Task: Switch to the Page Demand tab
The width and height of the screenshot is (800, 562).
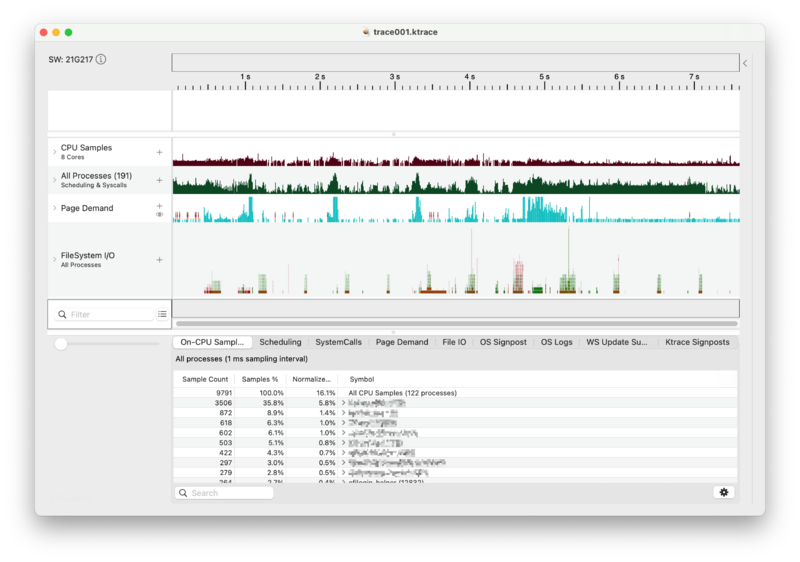Action: point(402,342)
